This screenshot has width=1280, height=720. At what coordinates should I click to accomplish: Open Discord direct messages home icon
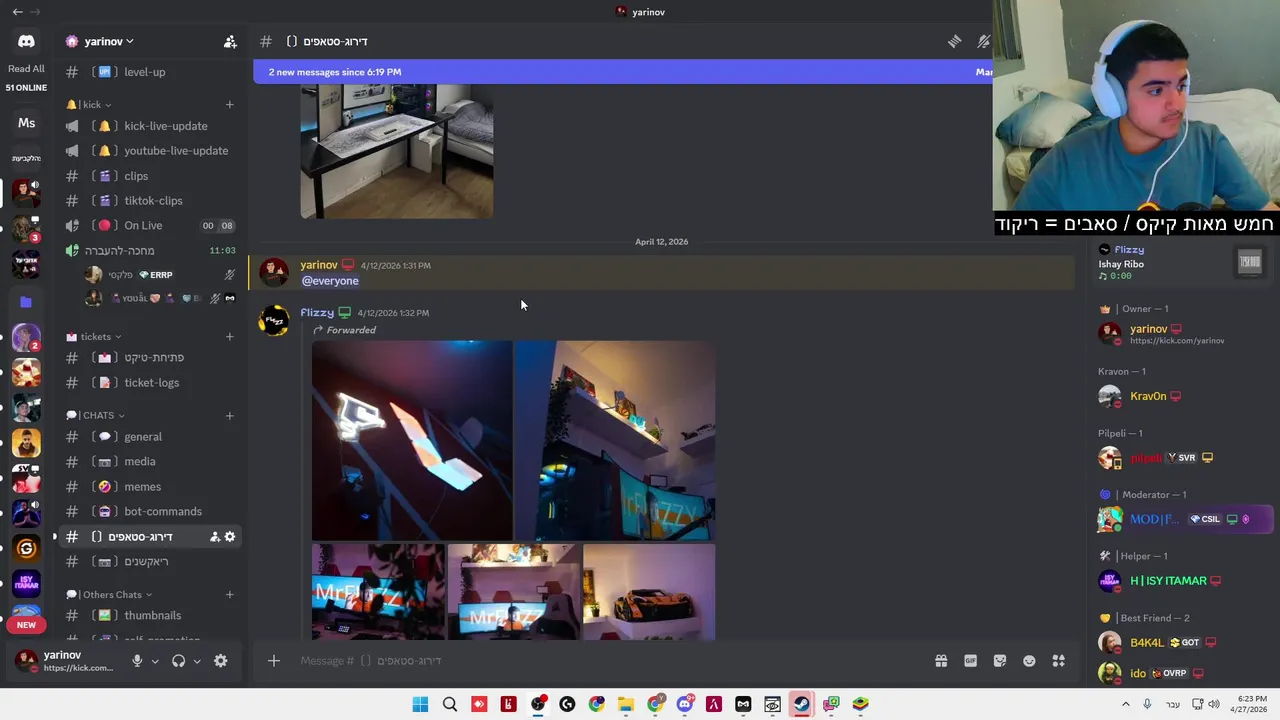(x=26, y=41)
